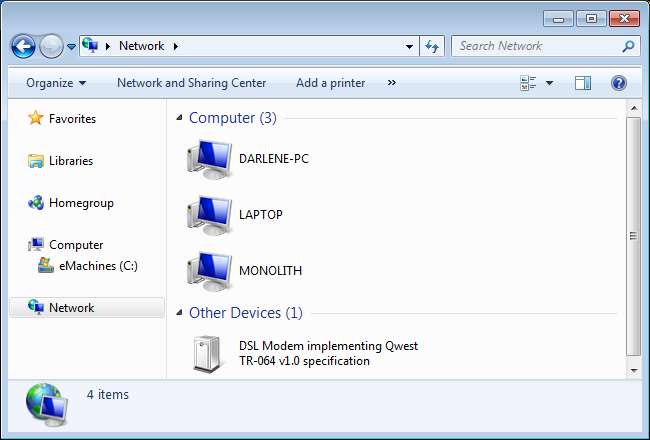
Task: Open the DARLENE-PC computer icon
Action: pos(209,160)
